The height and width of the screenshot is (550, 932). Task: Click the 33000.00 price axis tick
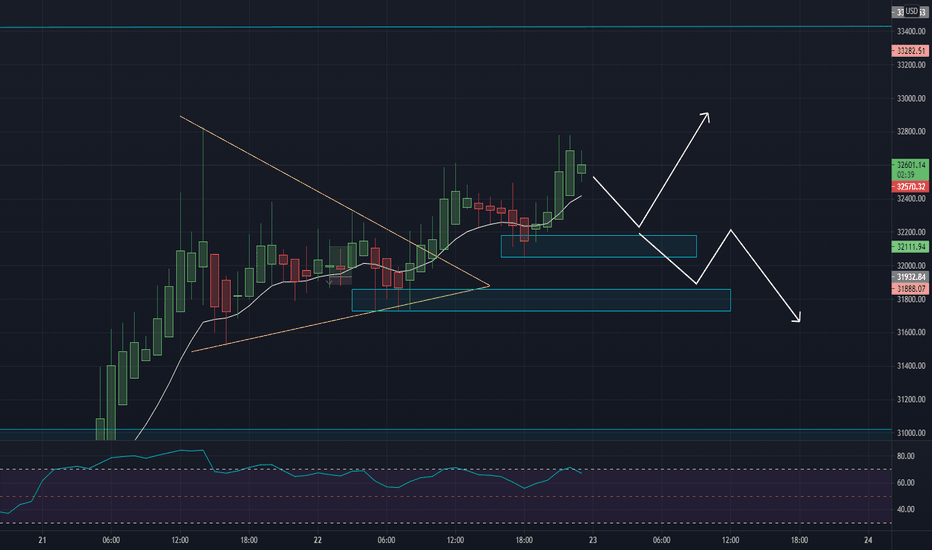click(x=911, y=99)
